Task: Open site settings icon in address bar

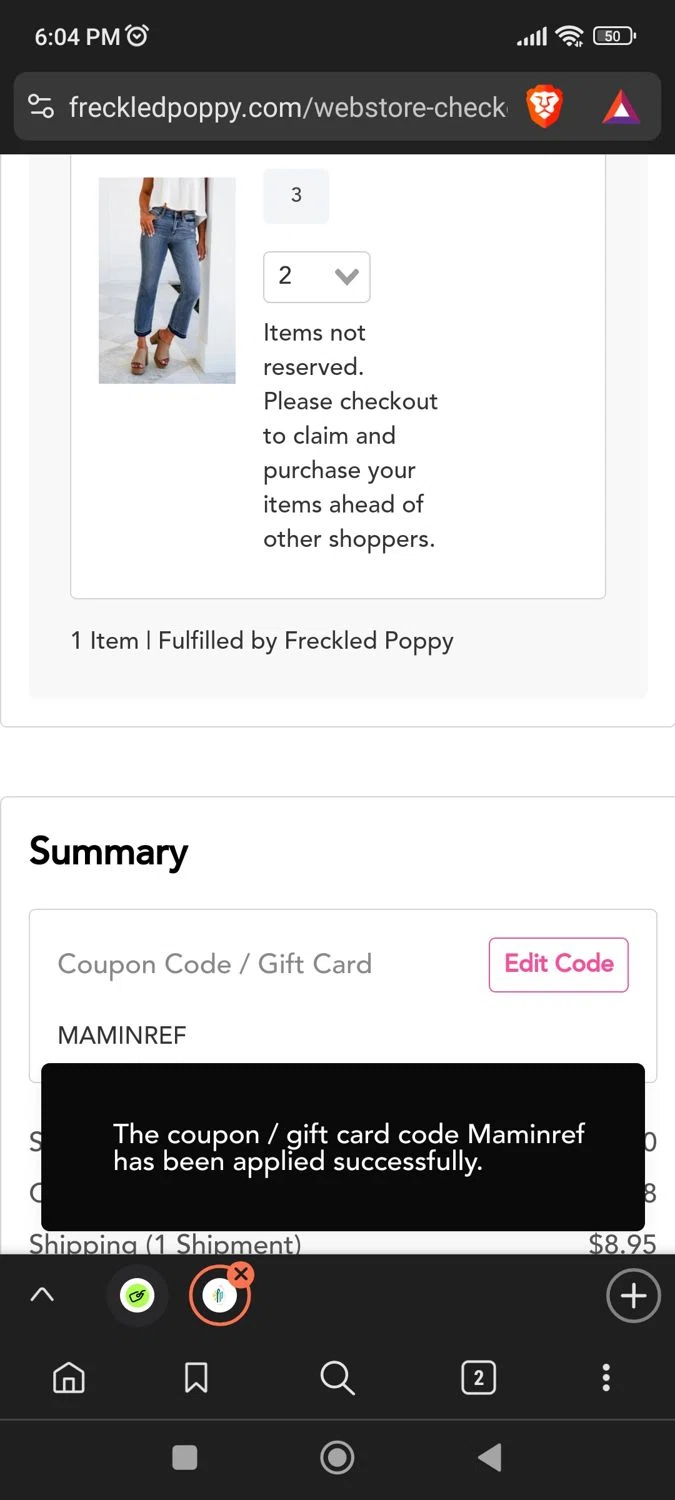Action: (41, 106)
